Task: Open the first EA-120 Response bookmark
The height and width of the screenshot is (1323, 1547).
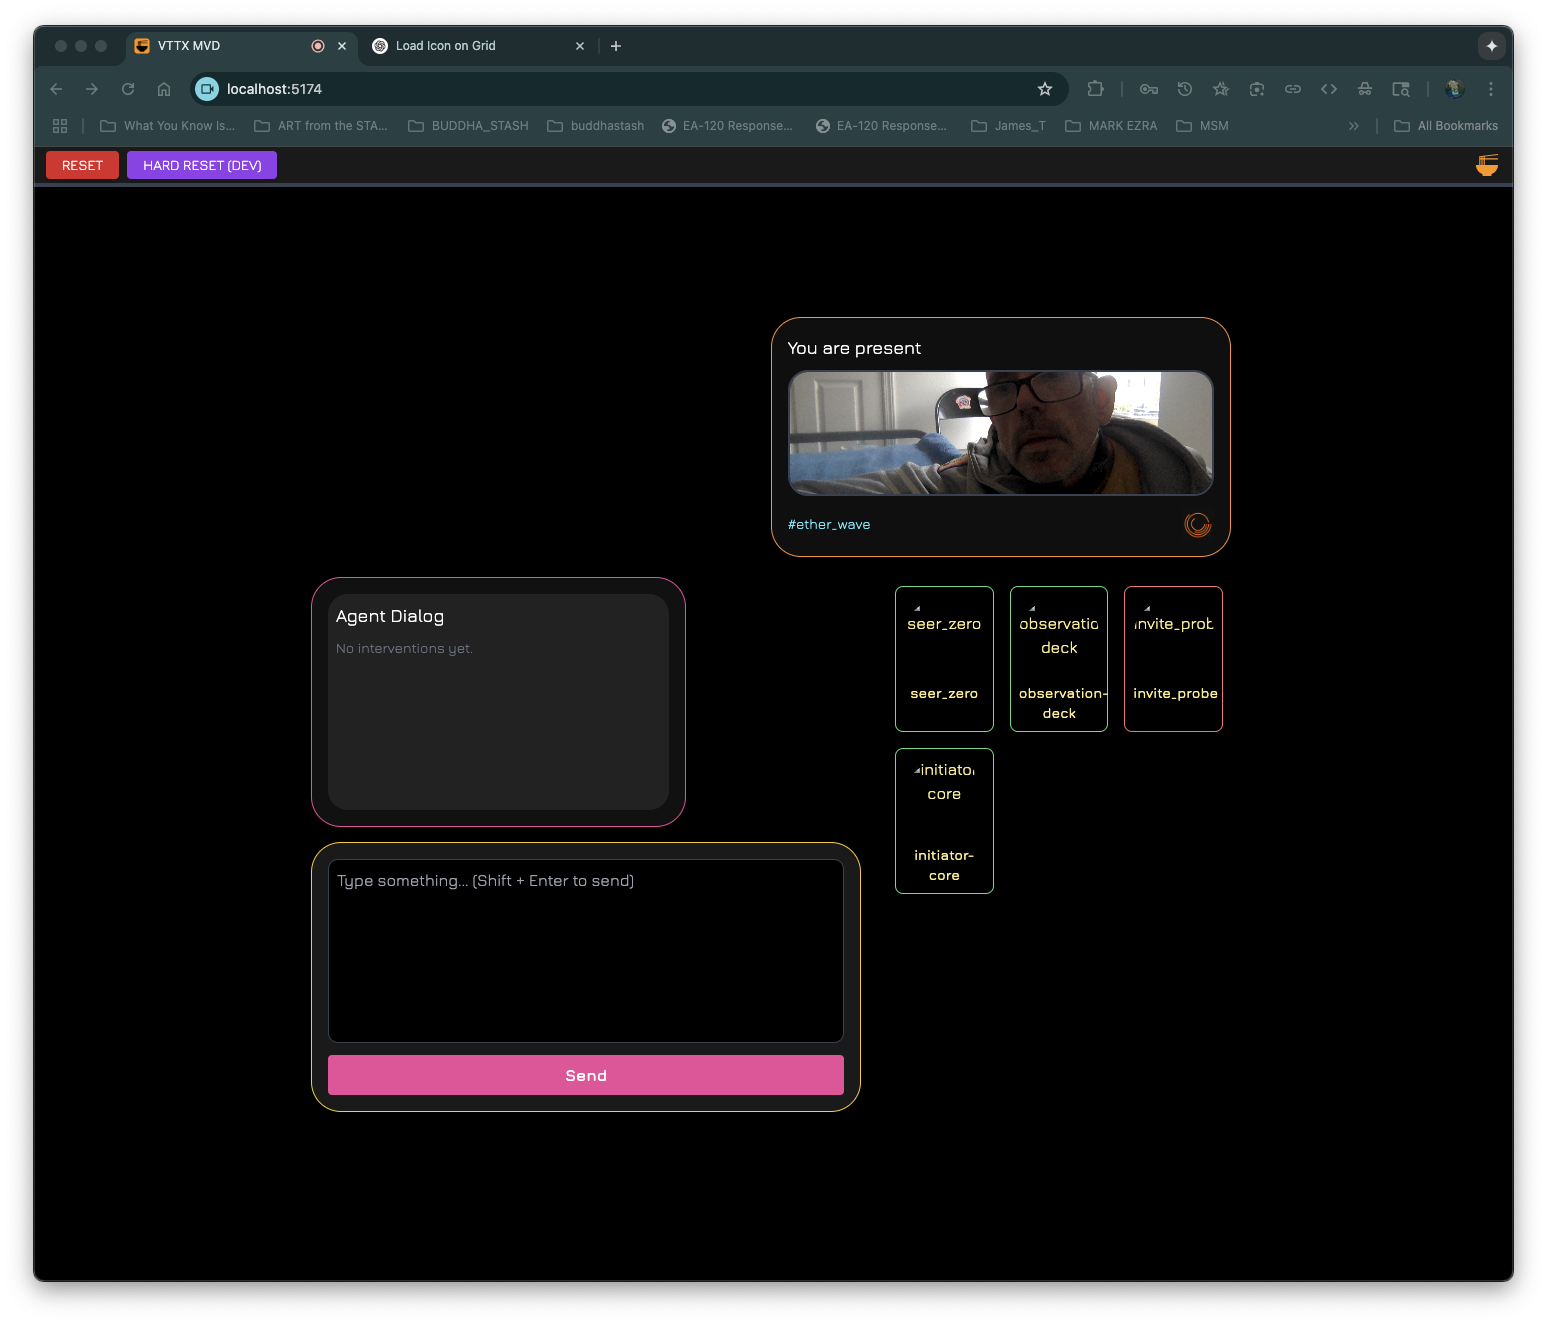Action: [727, 126]
